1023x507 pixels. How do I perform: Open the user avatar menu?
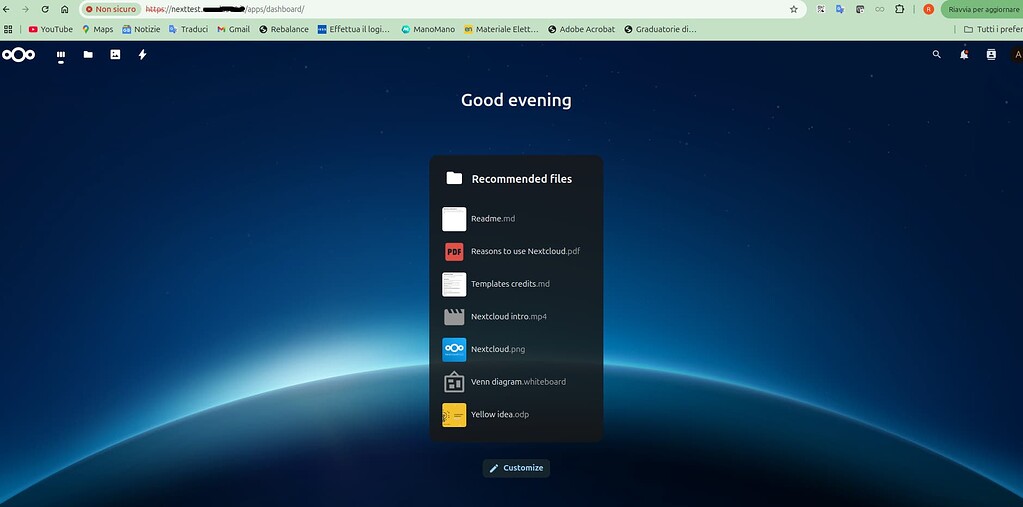click(x=1017, y=55)
